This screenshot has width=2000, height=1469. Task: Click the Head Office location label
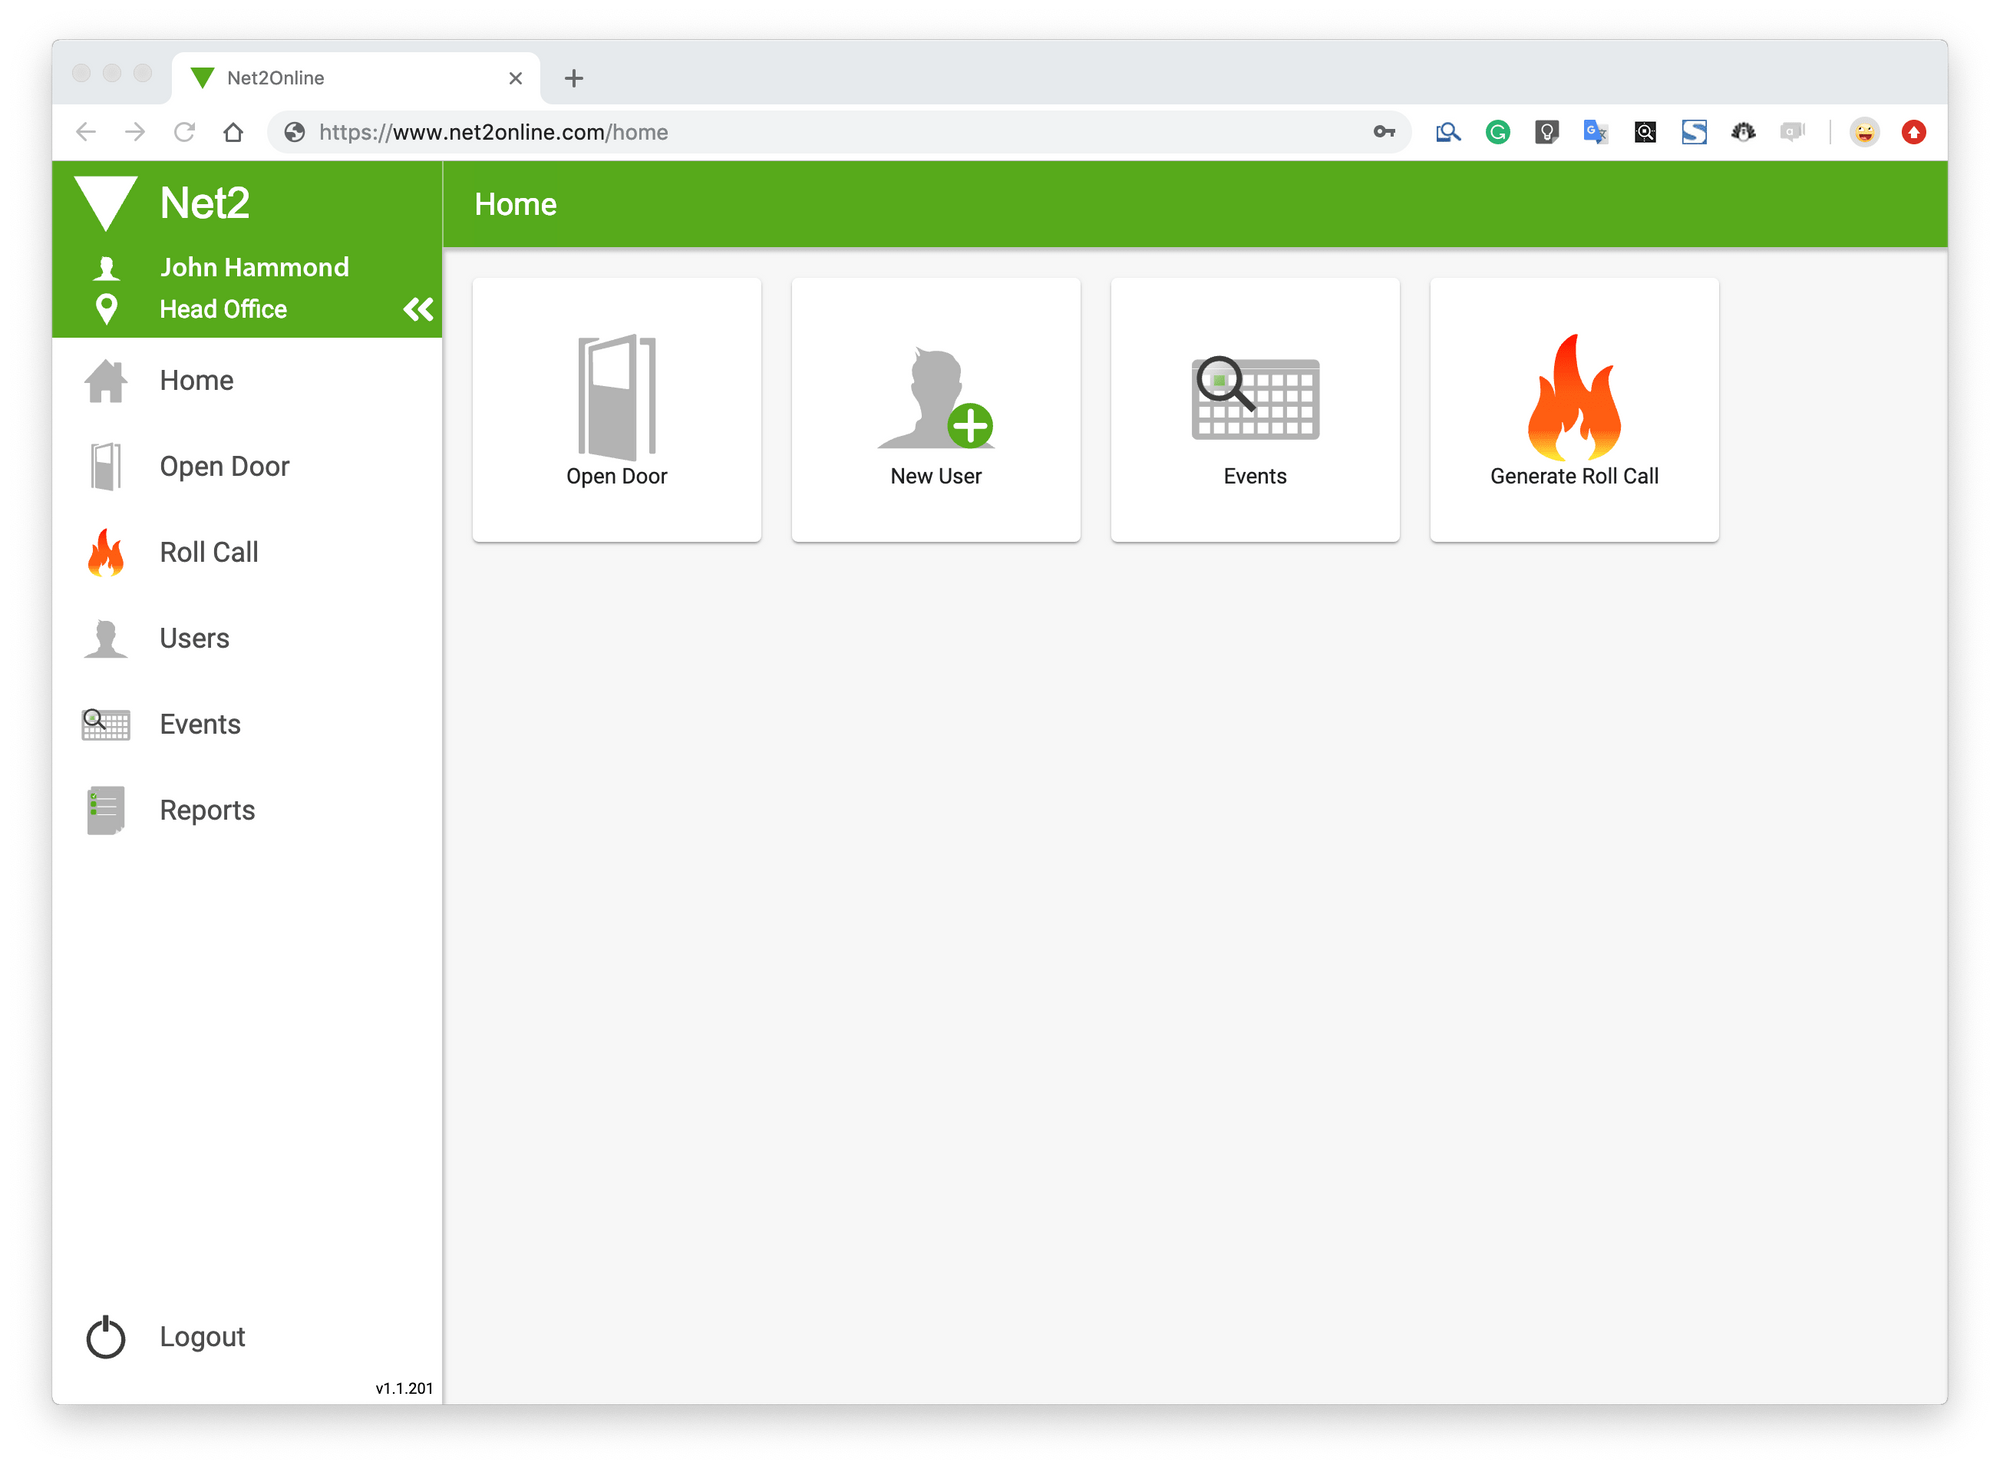tap(222, 309)
